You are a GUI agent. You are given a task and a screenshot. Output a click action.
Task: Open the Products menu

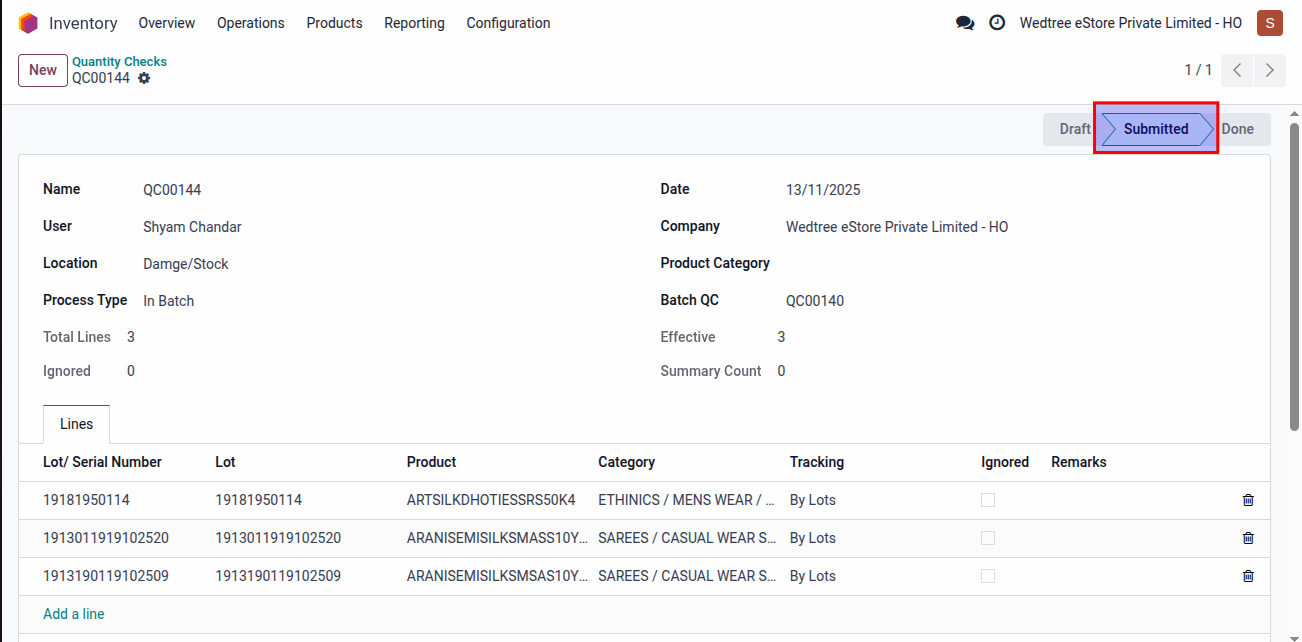tap(334, 23)
